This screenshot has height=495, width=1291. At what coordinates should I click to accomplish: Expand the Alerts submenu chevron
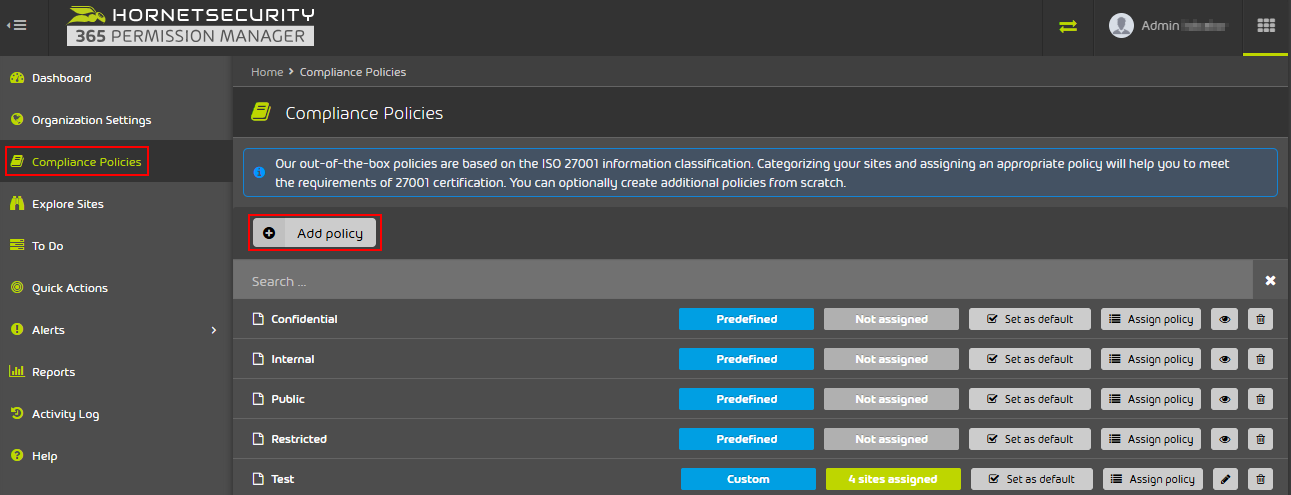point(214,330)
